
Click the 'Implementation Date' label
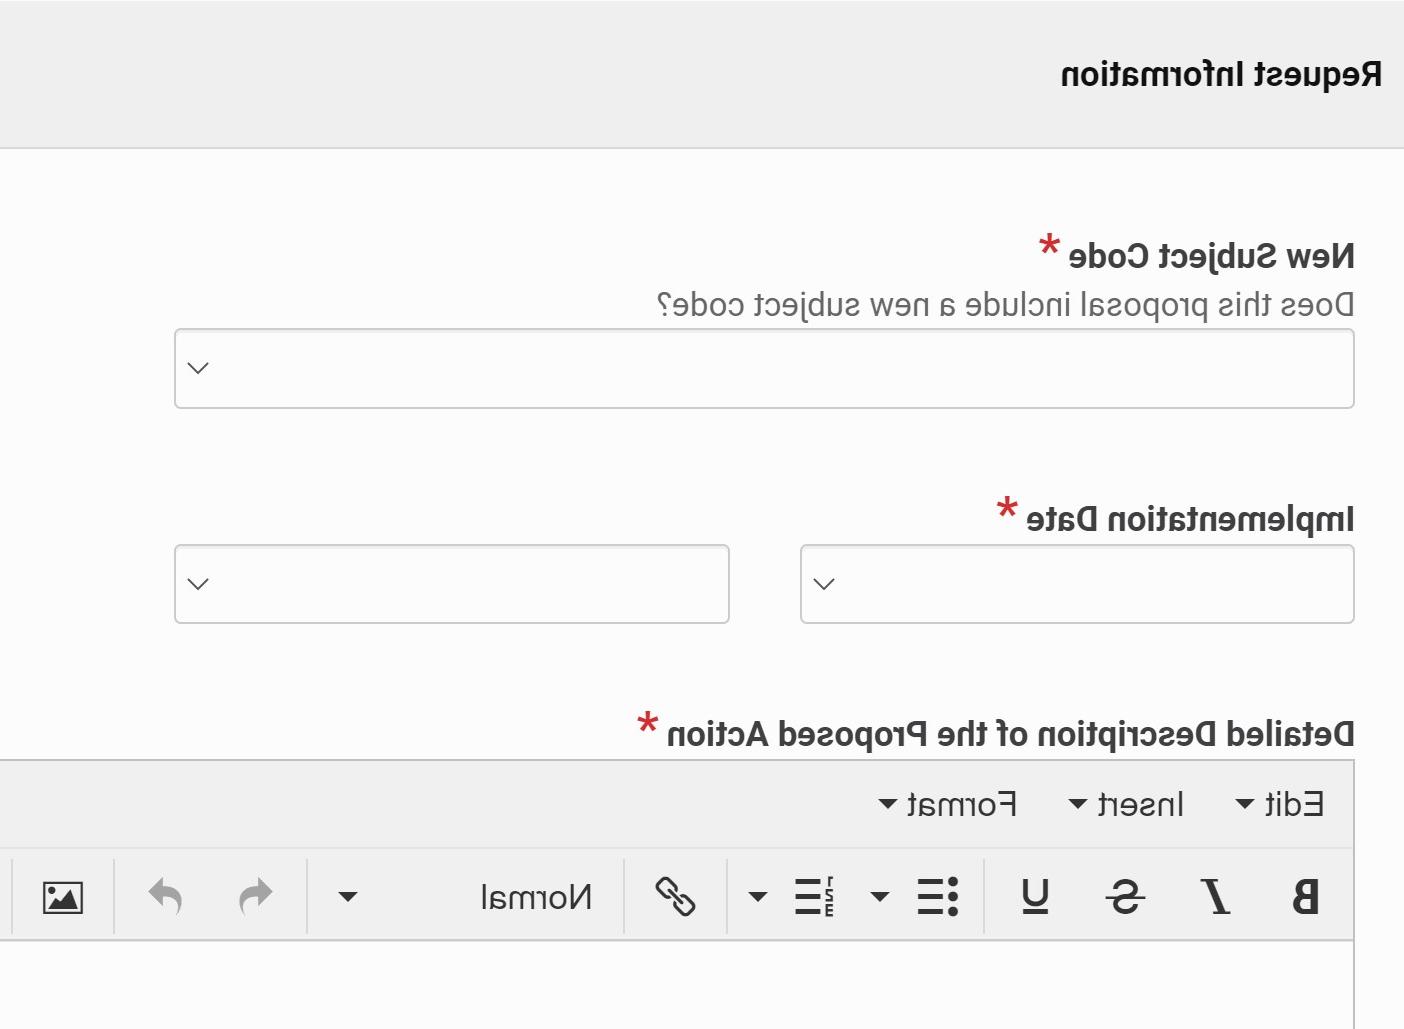(x=1190, y=519)
